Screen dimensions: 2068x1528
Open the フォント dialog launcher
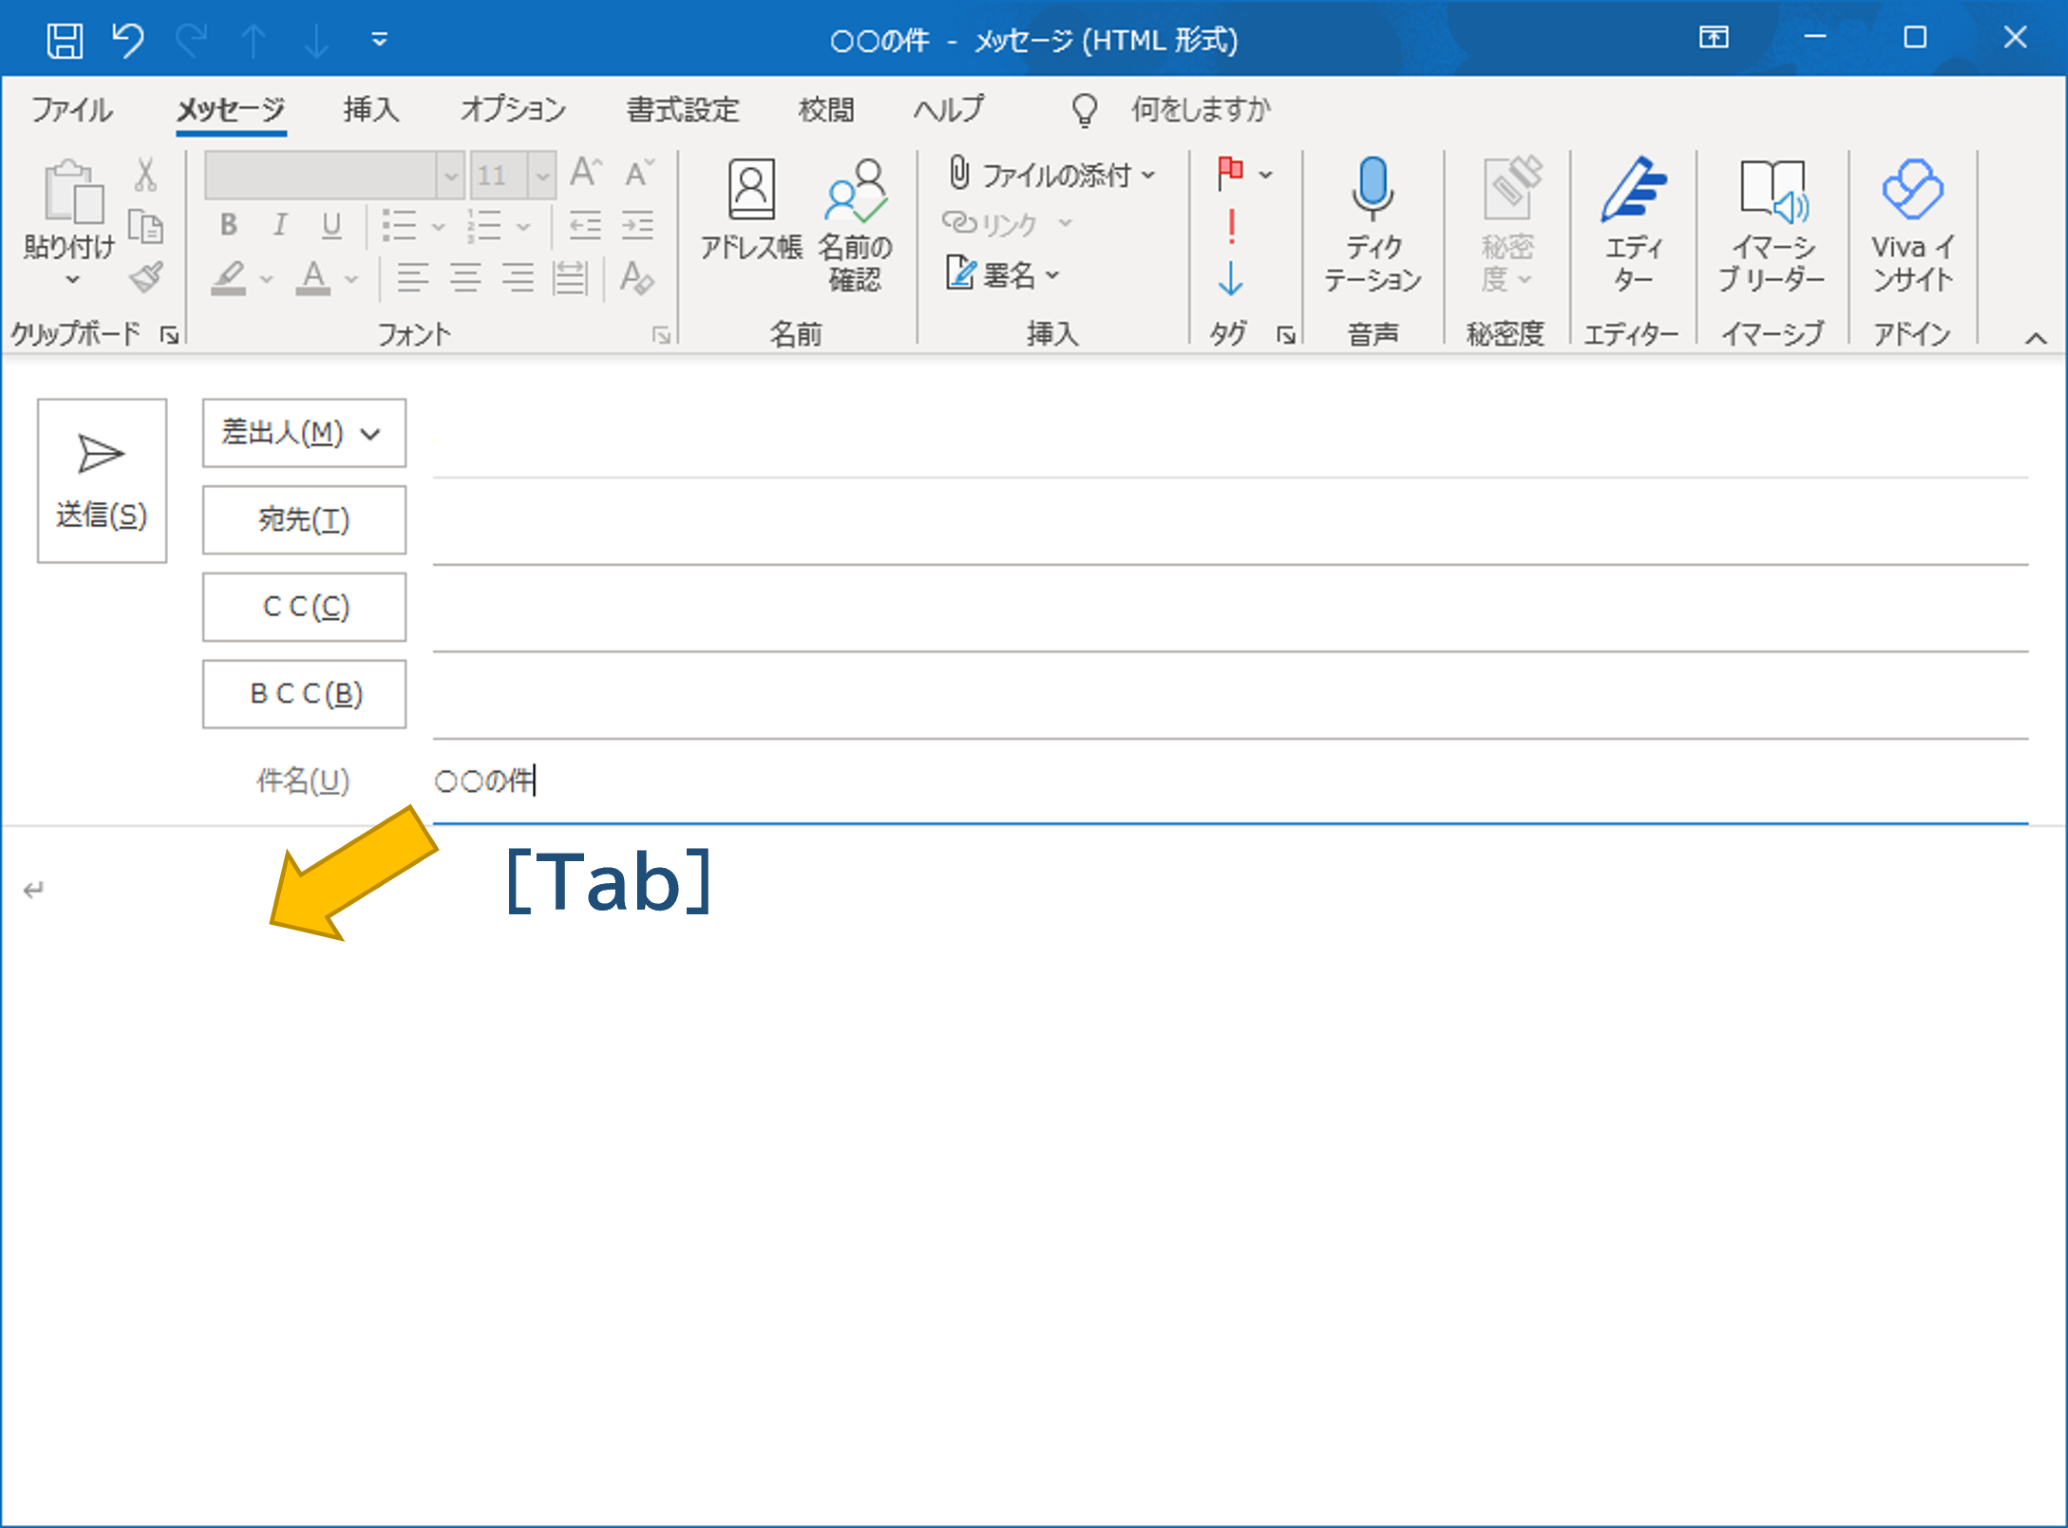(x=661, y=336)
